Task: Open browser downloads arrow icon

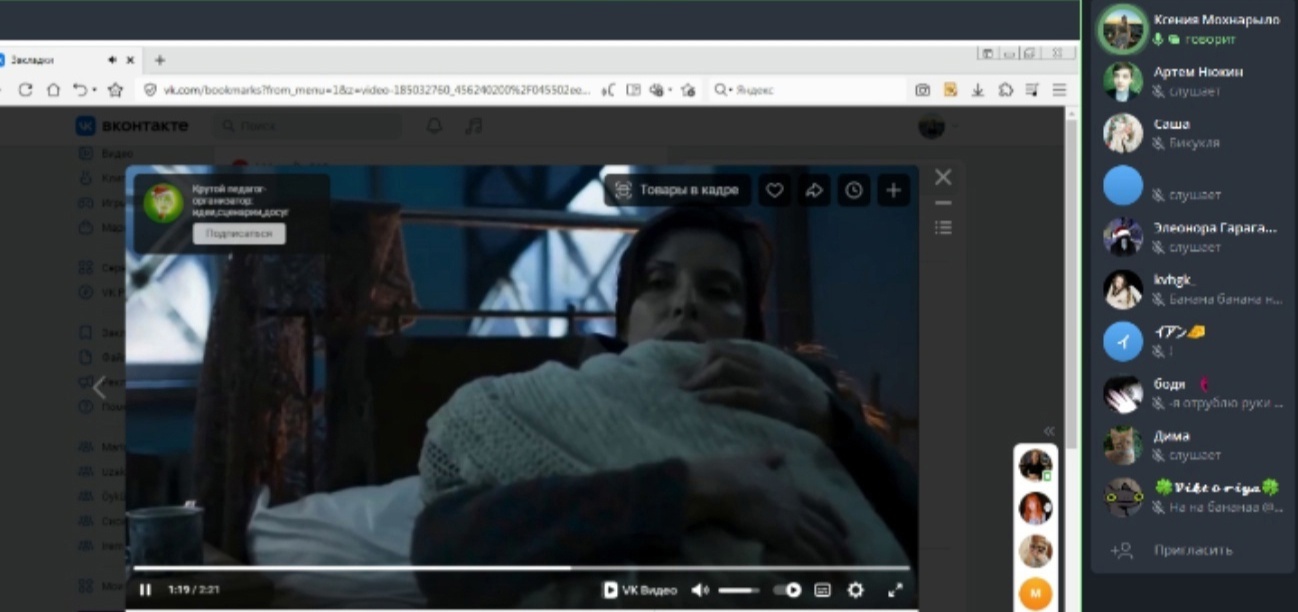Action: (978, 90)
